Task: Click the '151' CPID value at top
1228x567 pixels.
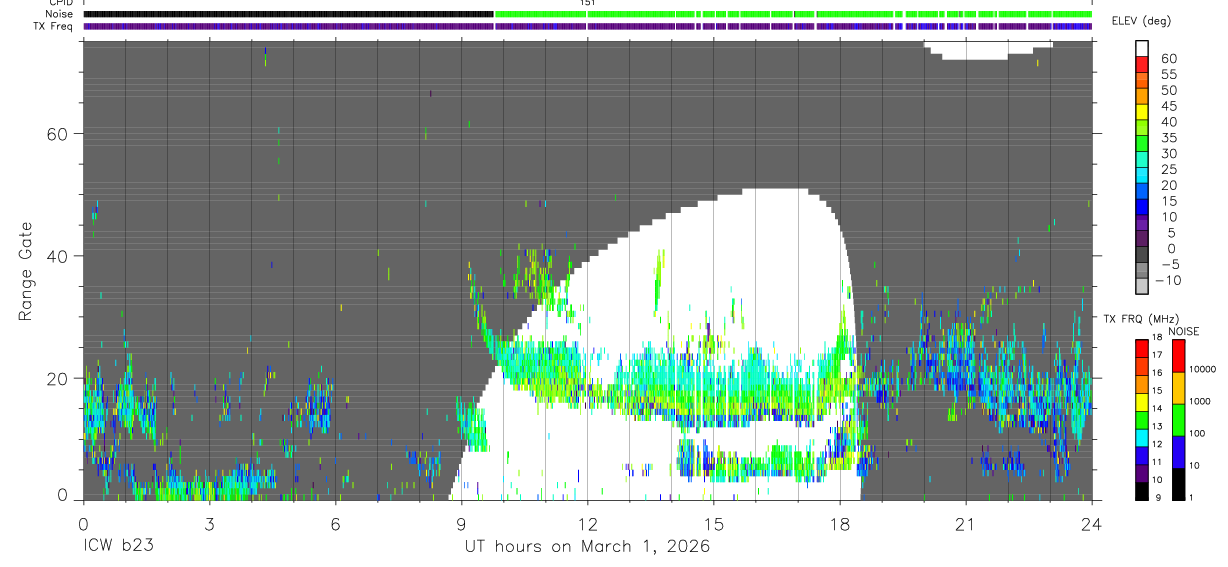Action: coord(588,3)
